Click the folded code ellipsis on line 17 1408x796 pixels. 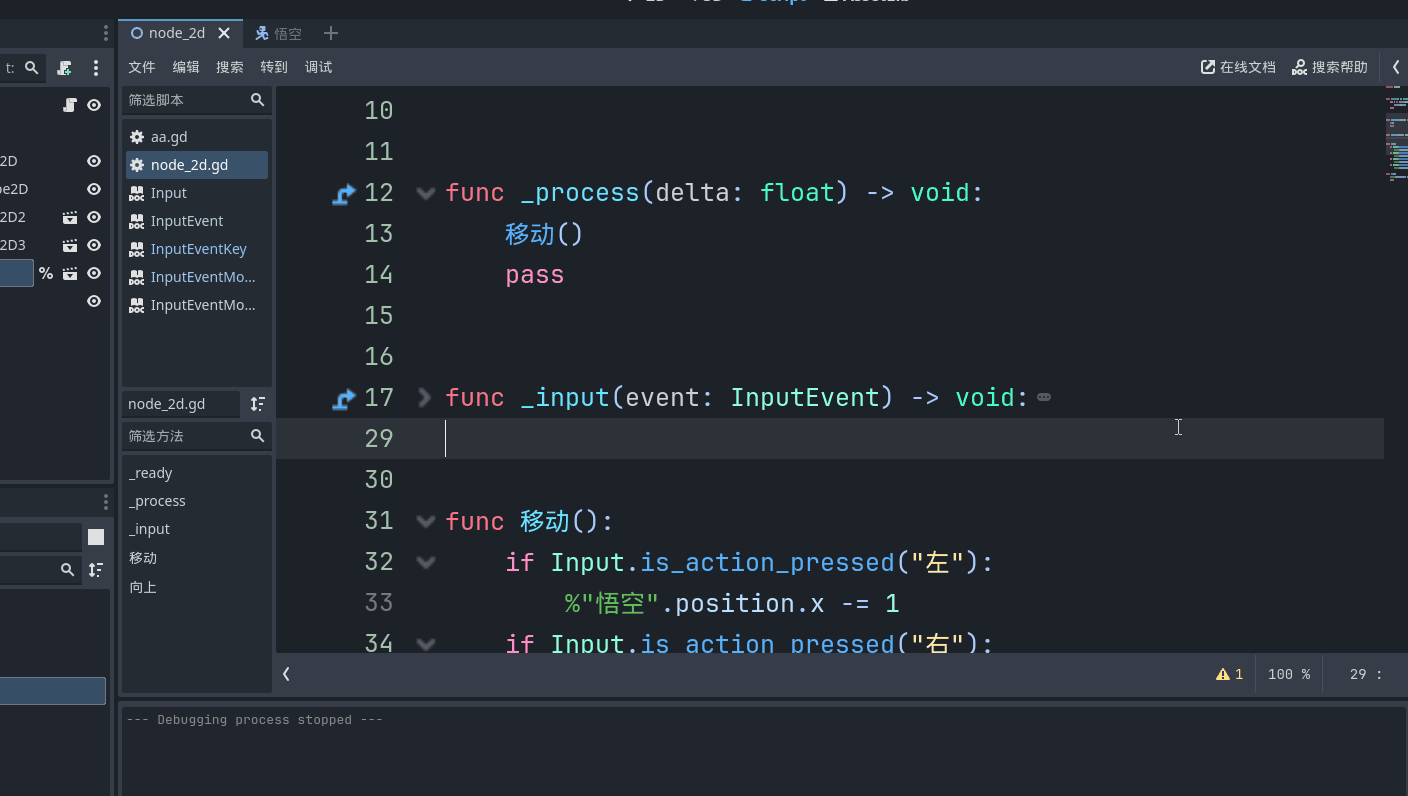[1044, 398]
